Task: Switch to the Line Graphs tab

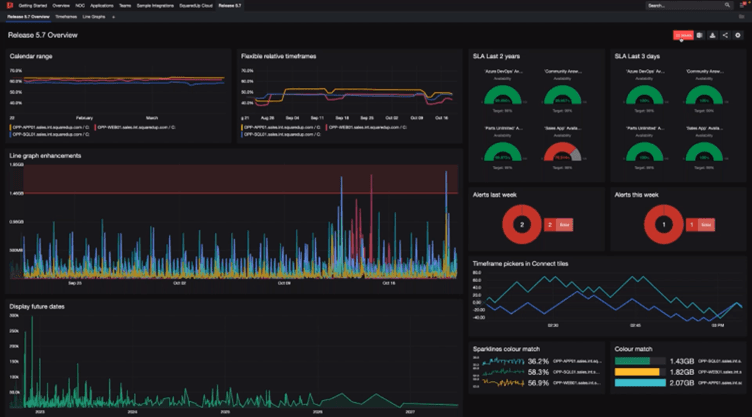Action: pyautogui.click(x=94, y=17)
